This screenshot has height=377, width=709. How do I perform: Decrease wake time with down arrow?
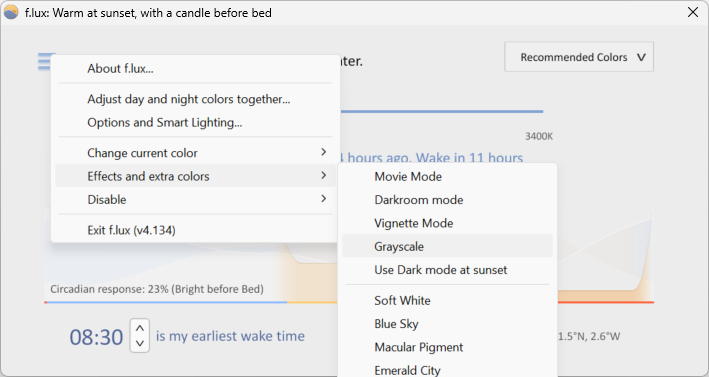[x=140, y=343]
